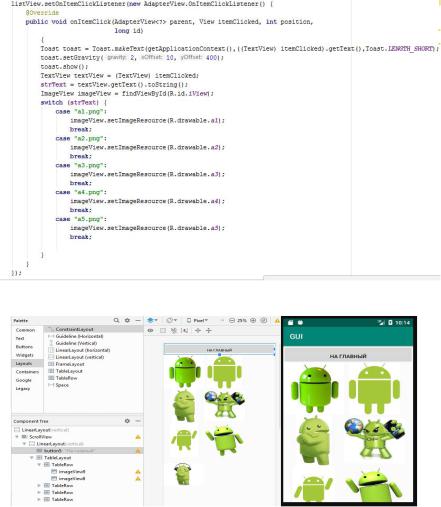Screen dimensions: 441x507
Task: Click the @Override annotation in the code
Action: (42, 13)
